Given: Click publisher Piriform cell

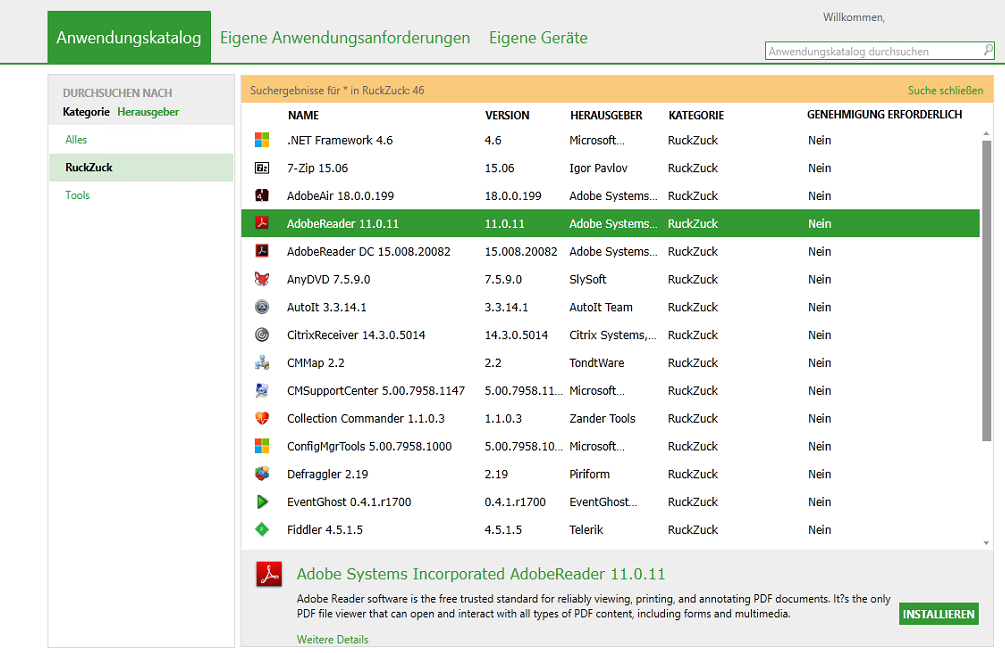Looking at the screenshot, I should pos(589,474).
